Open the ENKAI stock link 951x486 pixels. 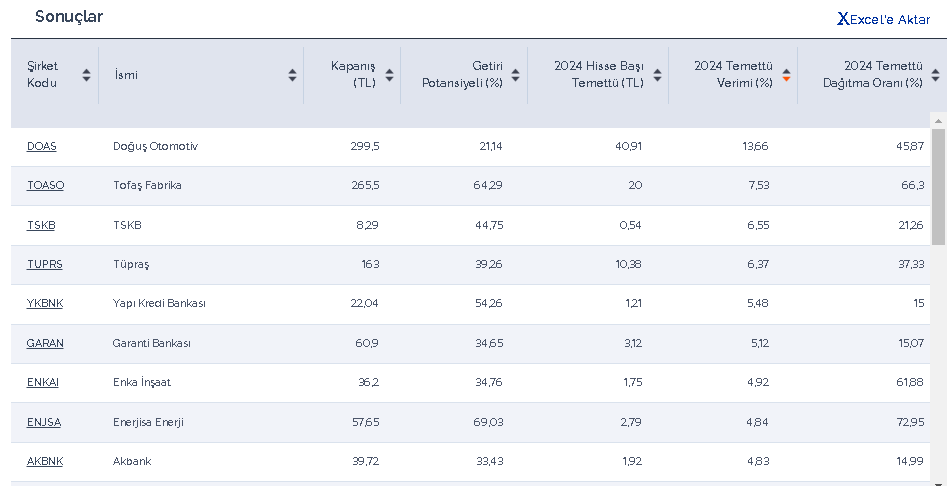click(43, 382)
